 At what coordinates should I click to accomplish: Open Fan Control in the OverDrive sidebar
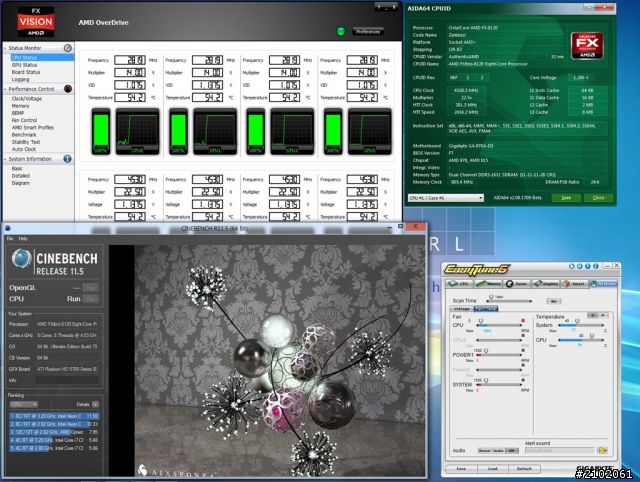pos(24,120)
